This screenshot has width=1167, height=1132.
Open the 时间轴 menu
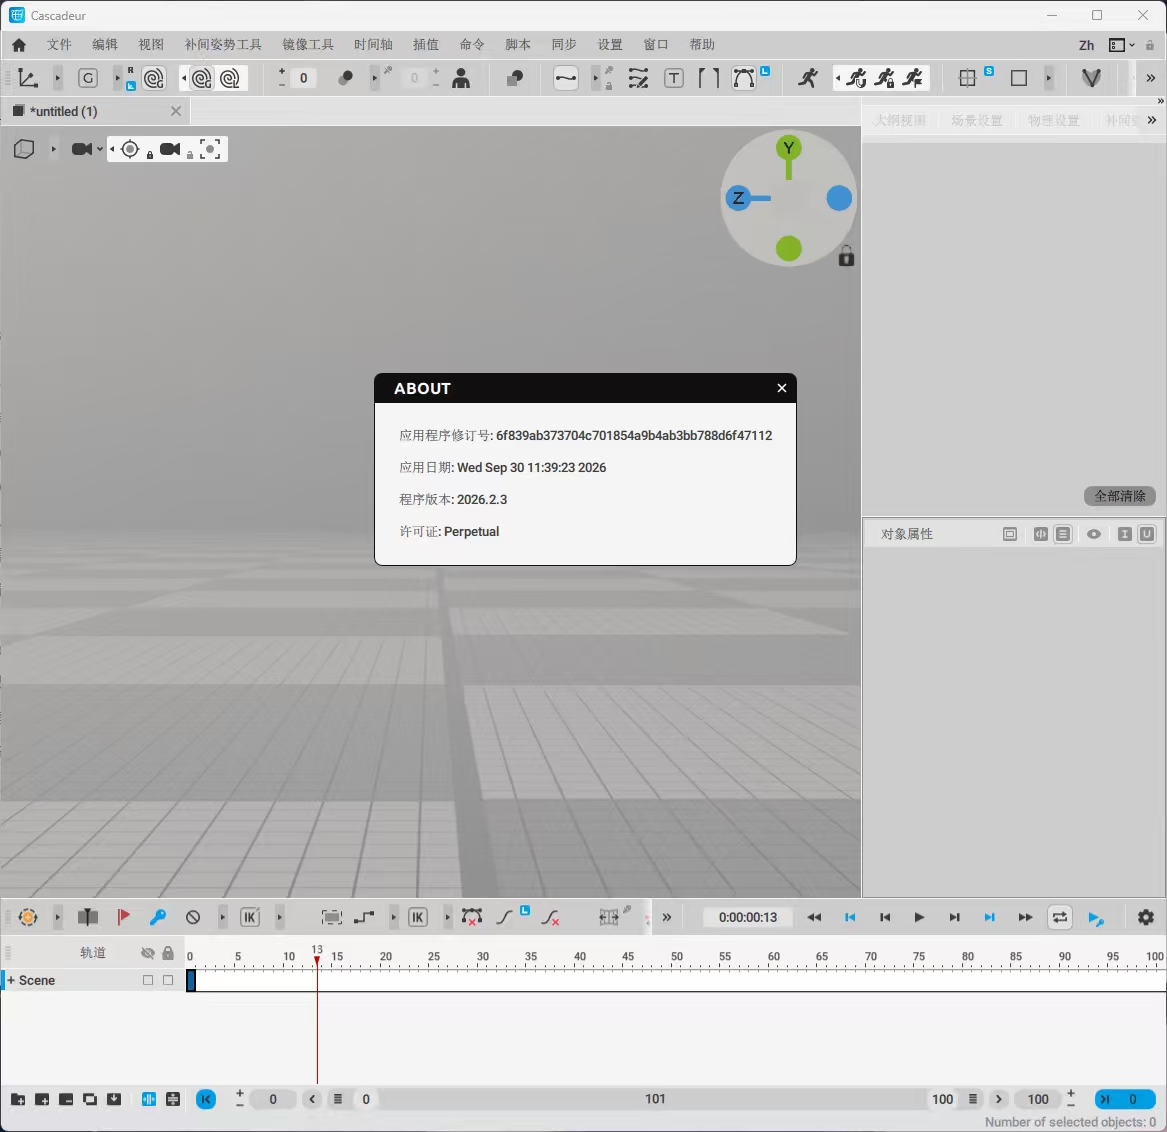(373, 45)
